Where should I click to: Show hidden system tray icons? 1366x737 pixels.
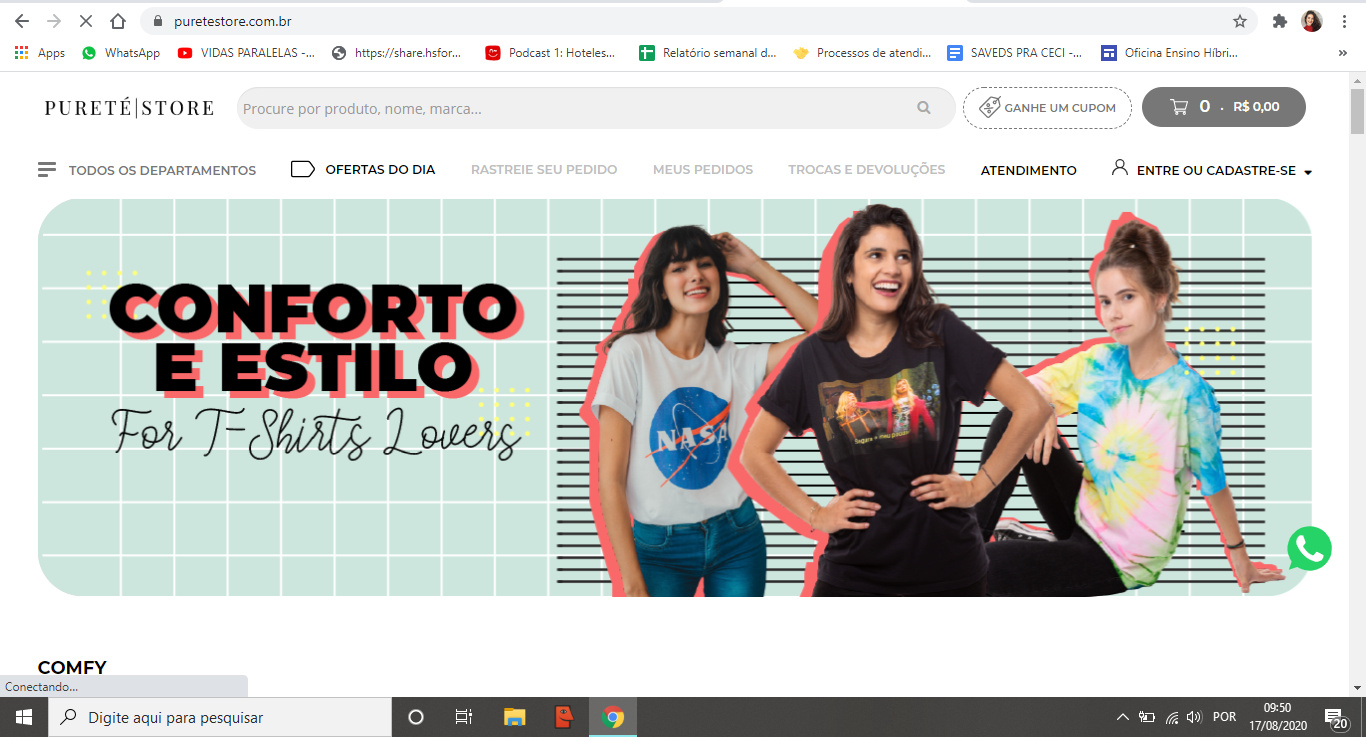point(1123,717)
